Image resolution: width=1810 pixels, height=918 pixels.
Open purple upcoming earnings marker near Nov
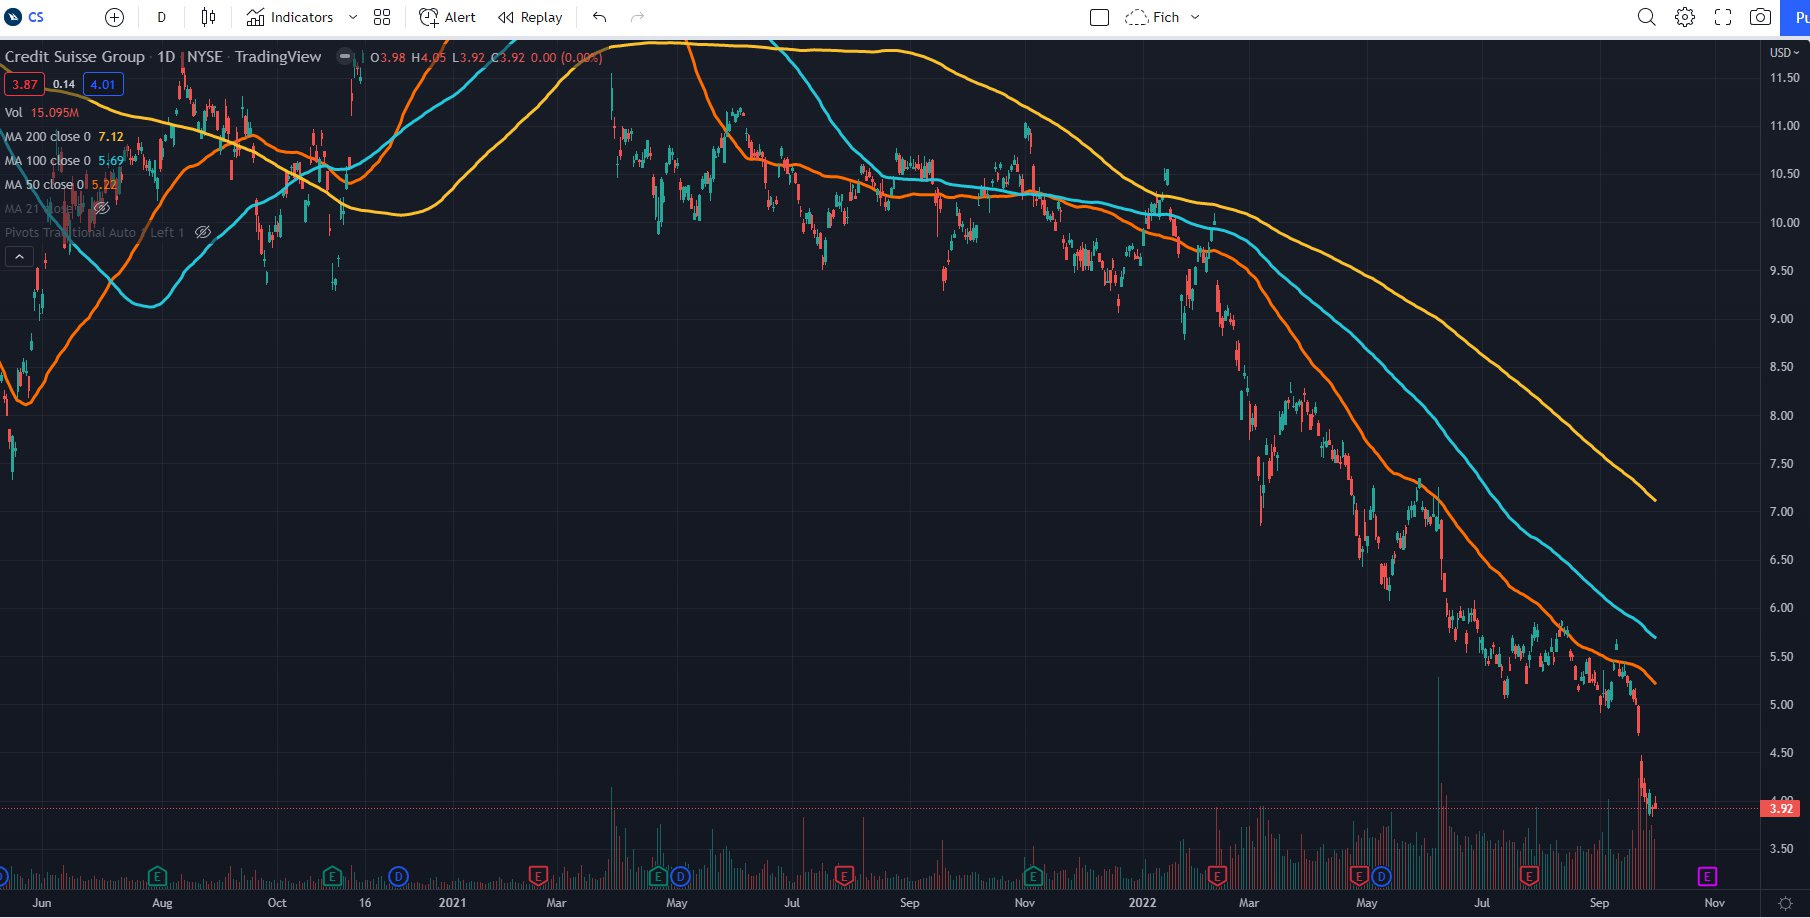[1707, 876]
